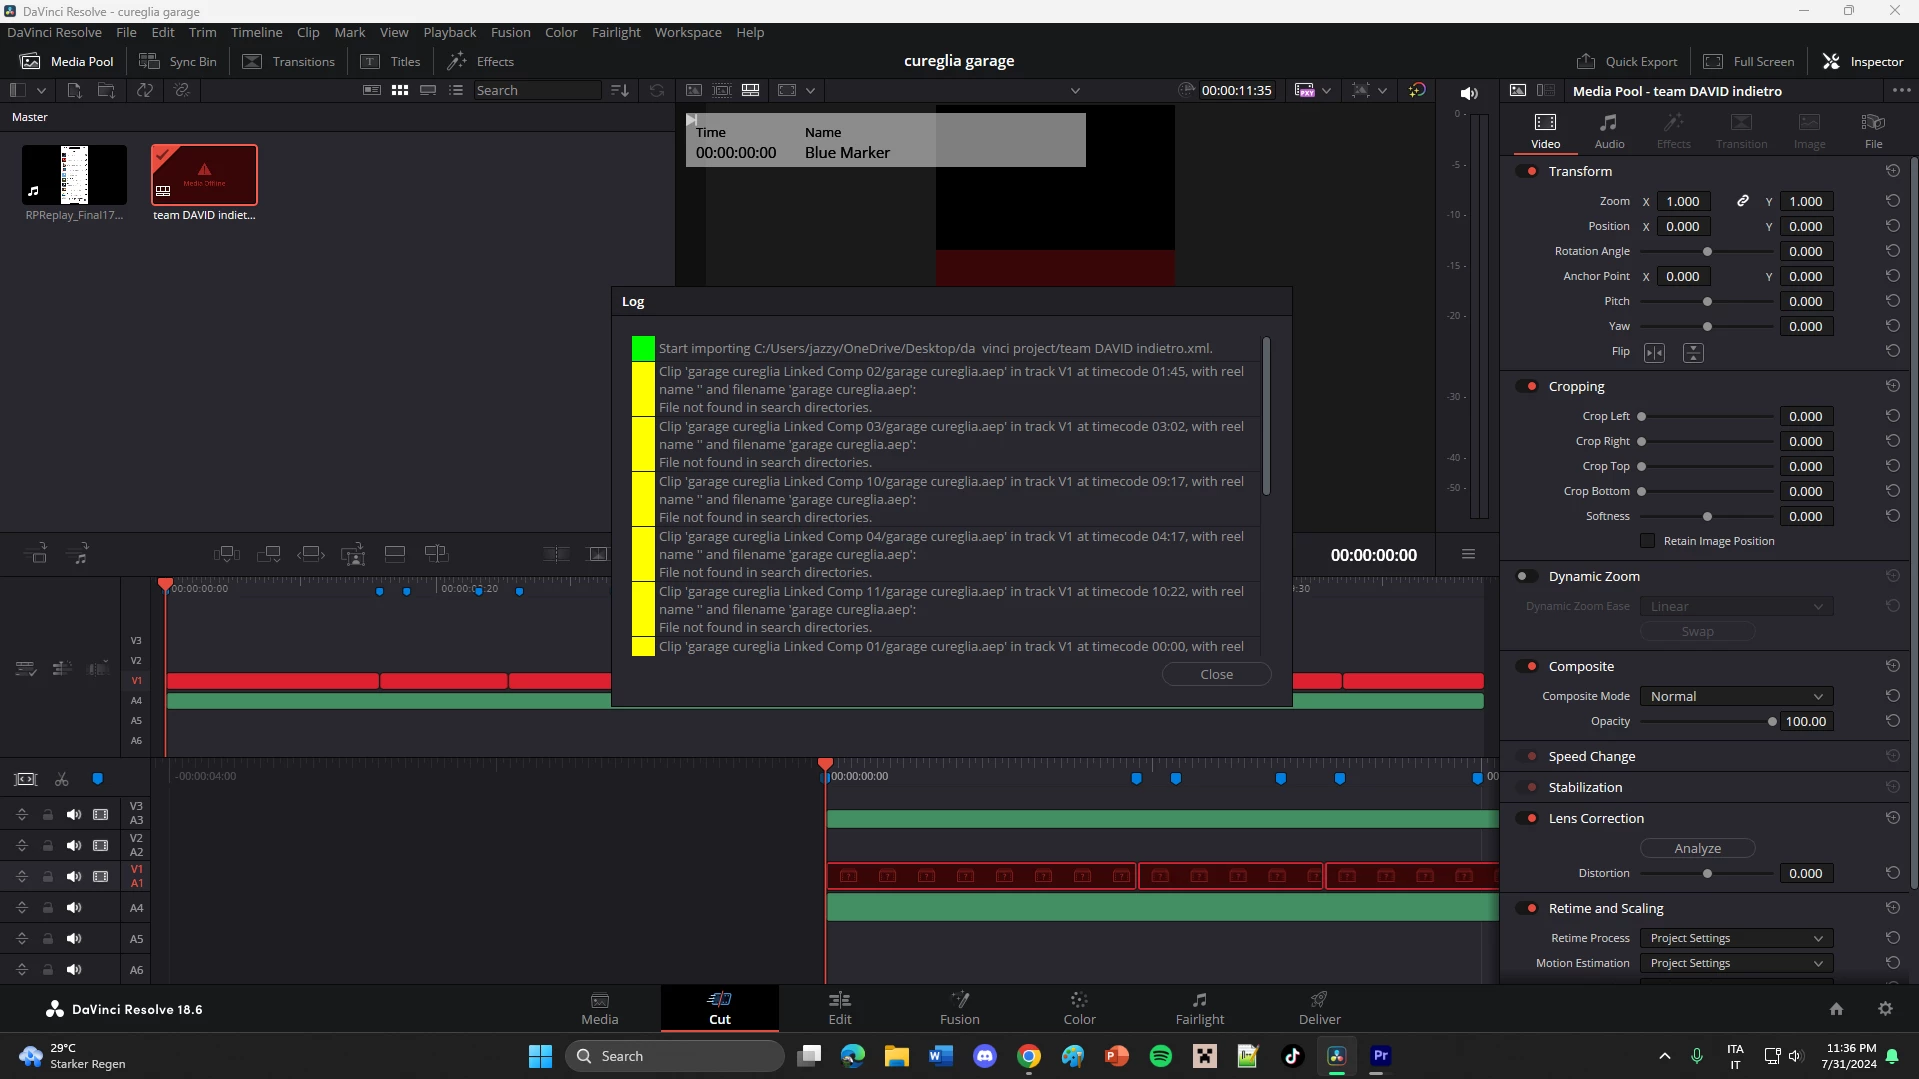Select the razor scissors cut tool
1919x1079 pixels.
[x=61, y=779]
